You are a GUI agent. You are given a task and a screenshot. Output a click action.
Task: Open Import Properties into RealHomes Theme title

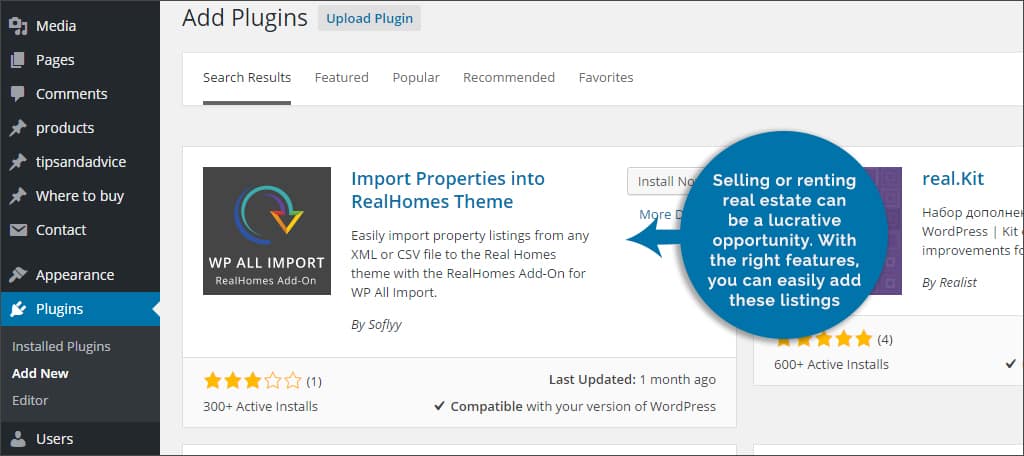click(448, 190)
